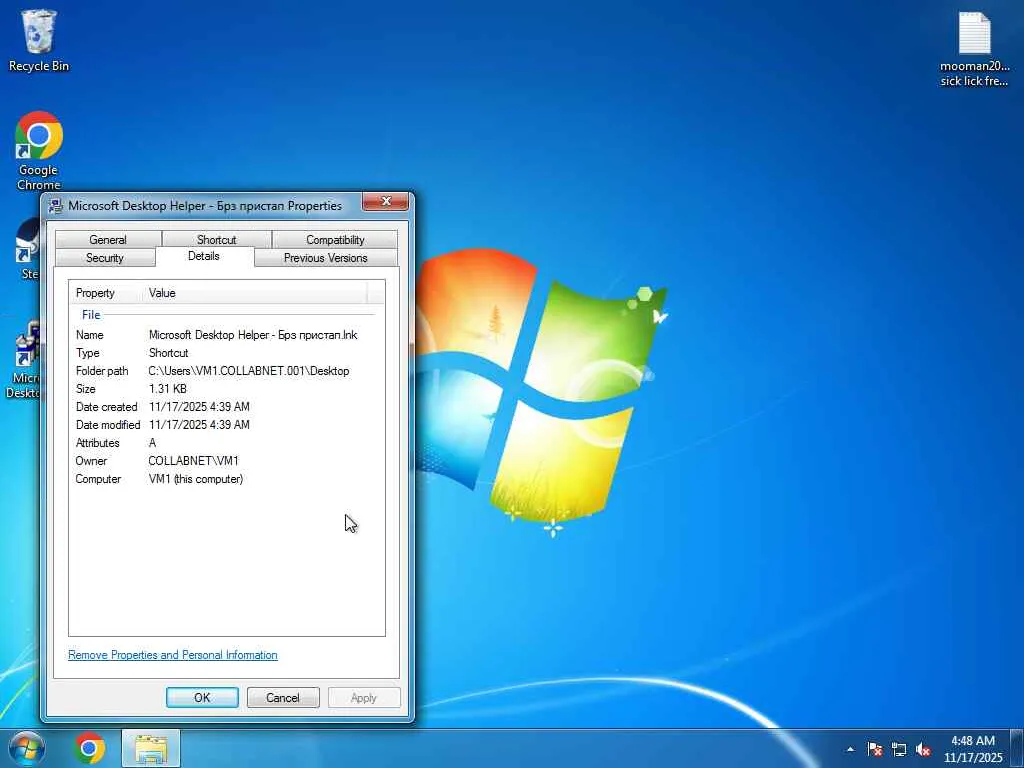Select the Name row value ending in .lnk

coord(253,335)
